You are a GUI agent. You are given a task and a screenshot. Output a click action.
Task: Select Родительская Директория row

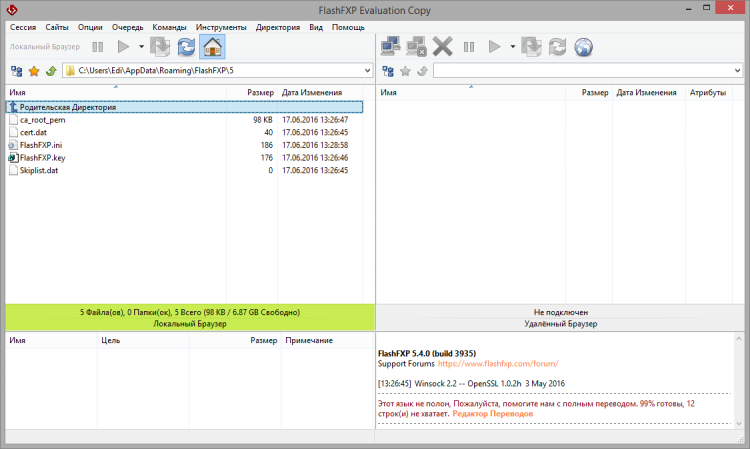tap(185, 107)
